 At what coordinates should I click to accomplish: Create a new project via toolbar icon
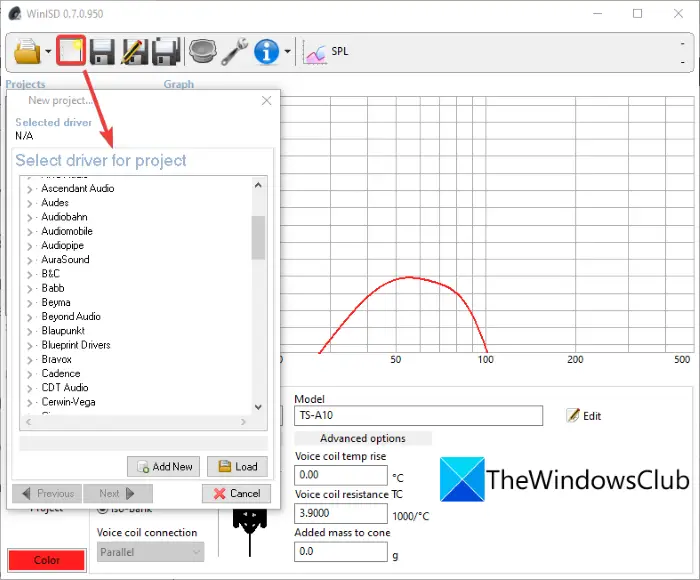[71, 51]
